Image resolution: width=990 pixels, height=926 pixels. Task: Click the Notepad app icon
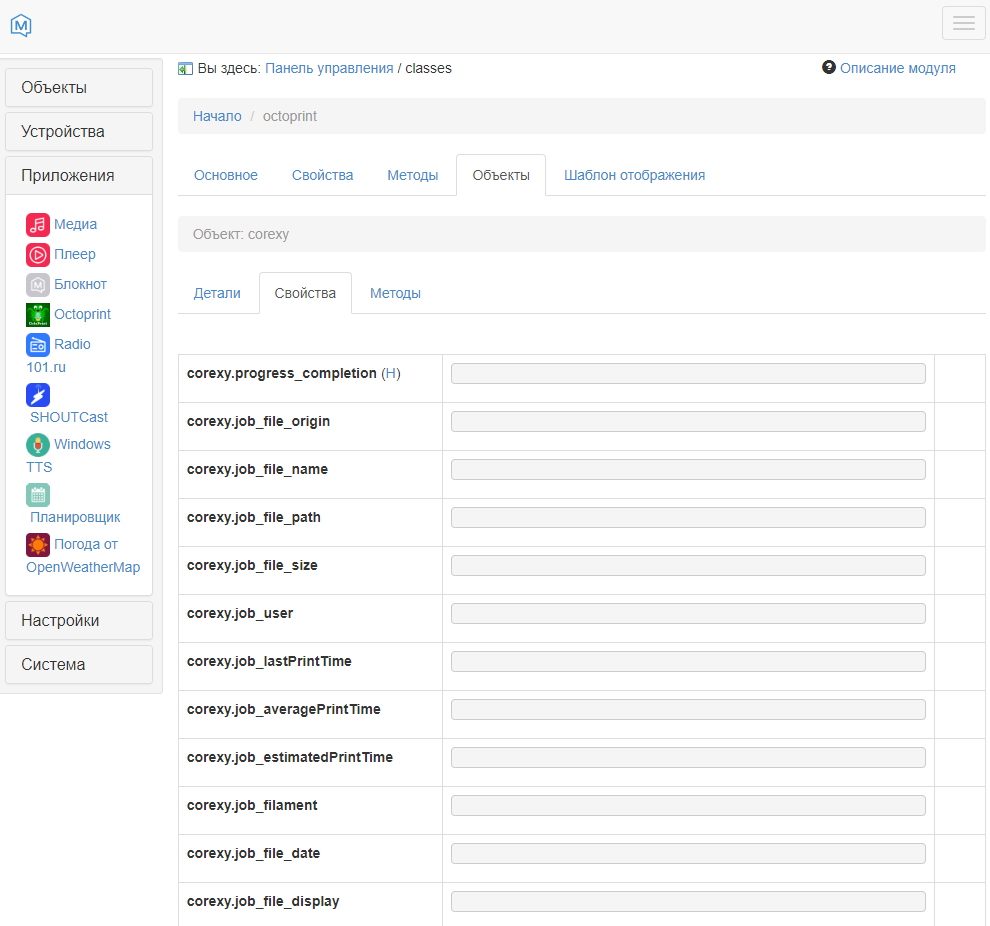pyautogui.click(x=38, y=285)
